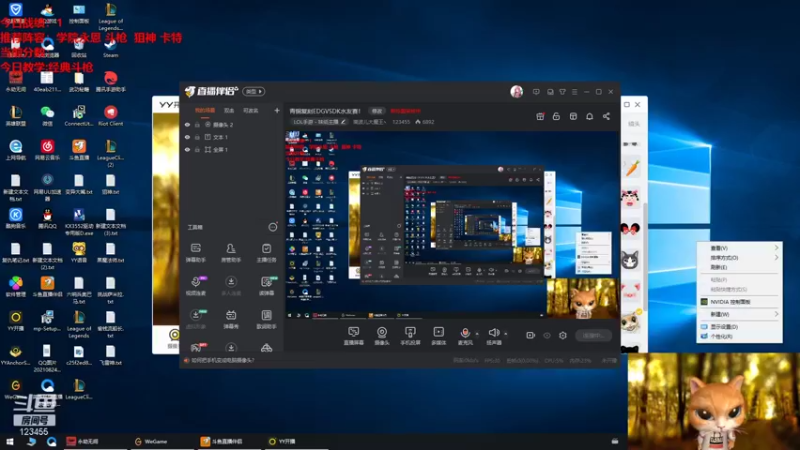This screenshot has width=800, height=450.
Task: Click the 扬声器 speaker icon
Action: (493, 333)
